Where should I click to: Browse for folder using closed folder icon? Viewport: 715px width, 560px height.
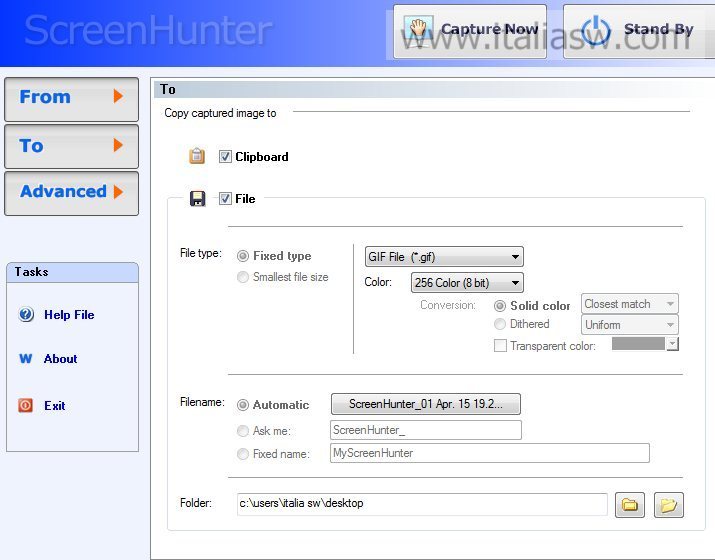(x=630, y=505)
